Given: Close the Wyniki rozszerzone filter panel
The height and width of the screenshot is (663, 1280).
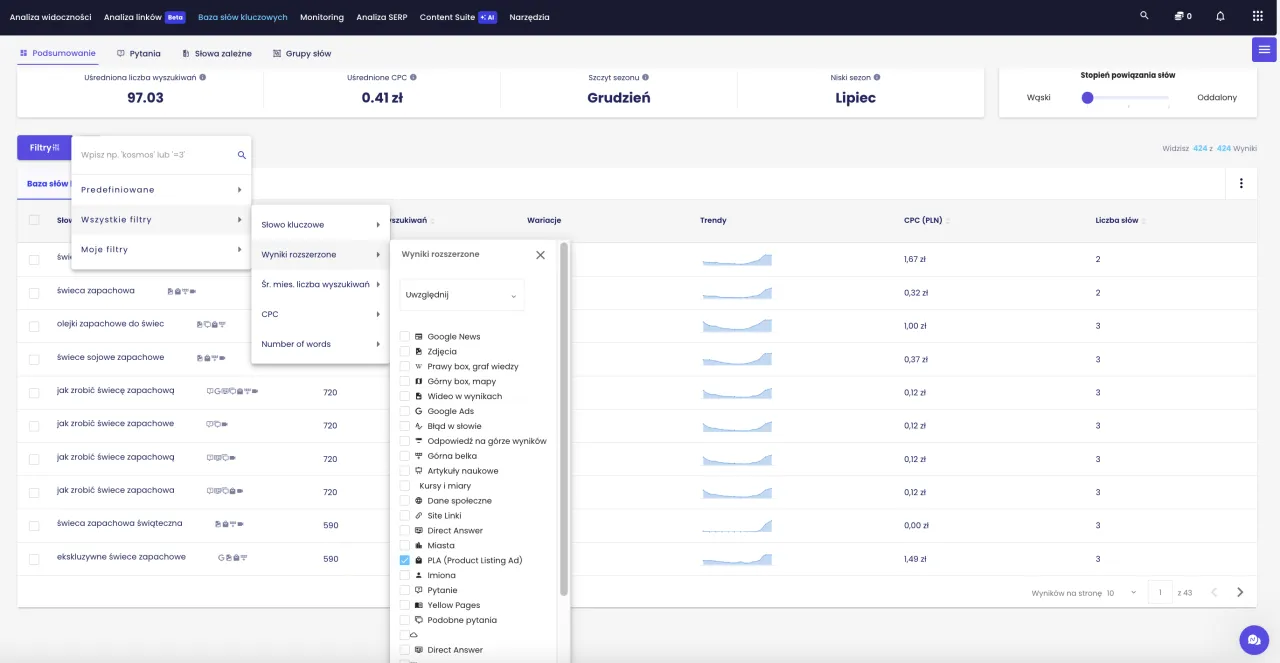Looking at the screenshot, I should point(540,255).
